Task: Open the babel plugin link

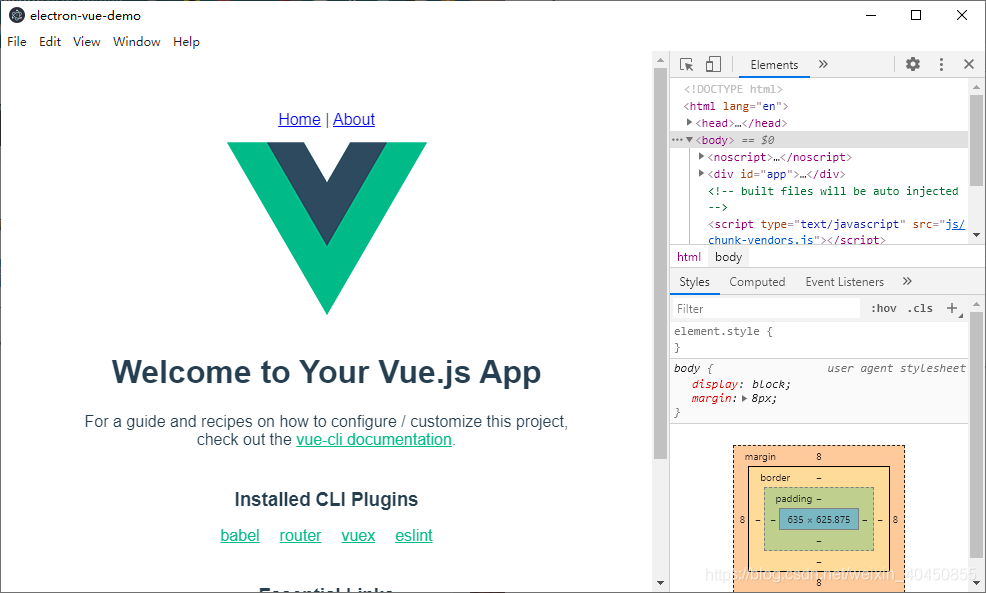Action: point(240,535)
